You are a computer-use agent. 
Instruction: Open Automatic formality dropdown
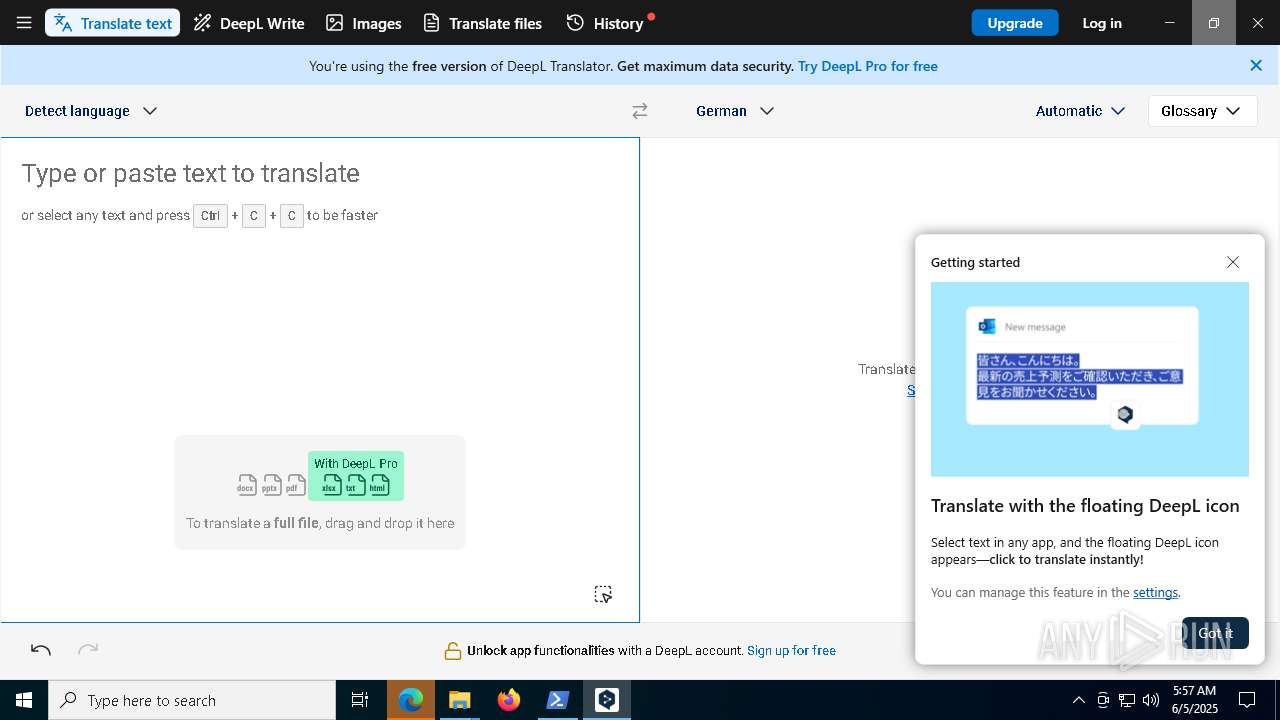pyautogui.click(x=1080, y=111)
